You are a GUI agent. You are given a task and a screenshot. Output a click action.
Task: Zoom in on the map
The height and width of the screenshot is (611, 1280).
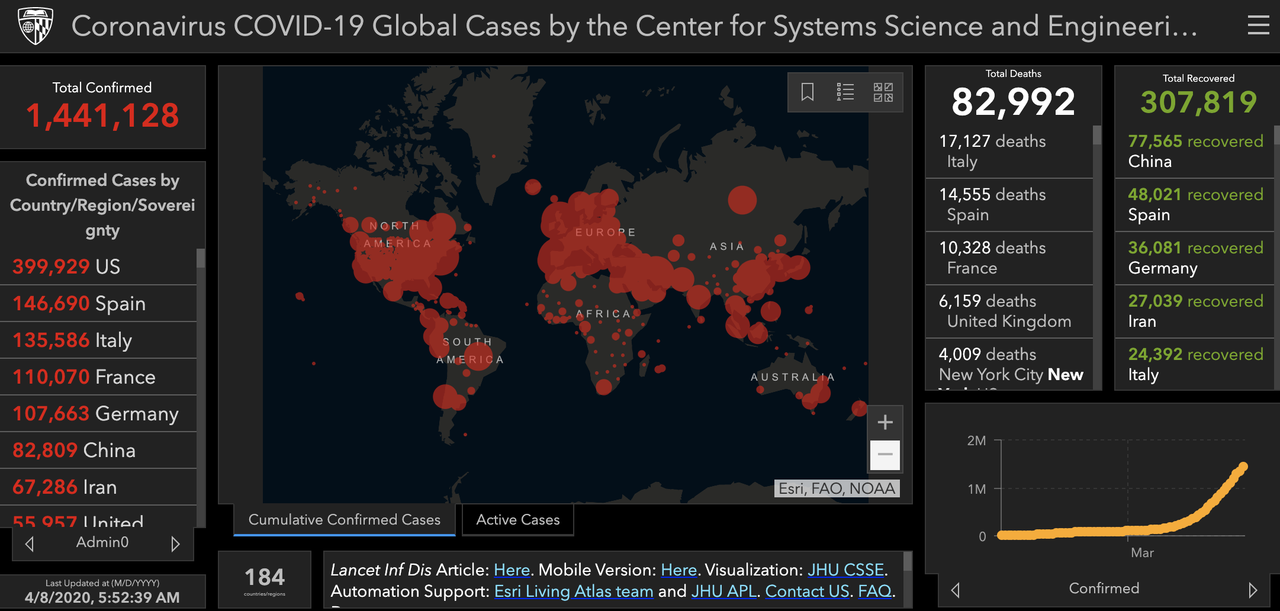click(x=884, y=422)
